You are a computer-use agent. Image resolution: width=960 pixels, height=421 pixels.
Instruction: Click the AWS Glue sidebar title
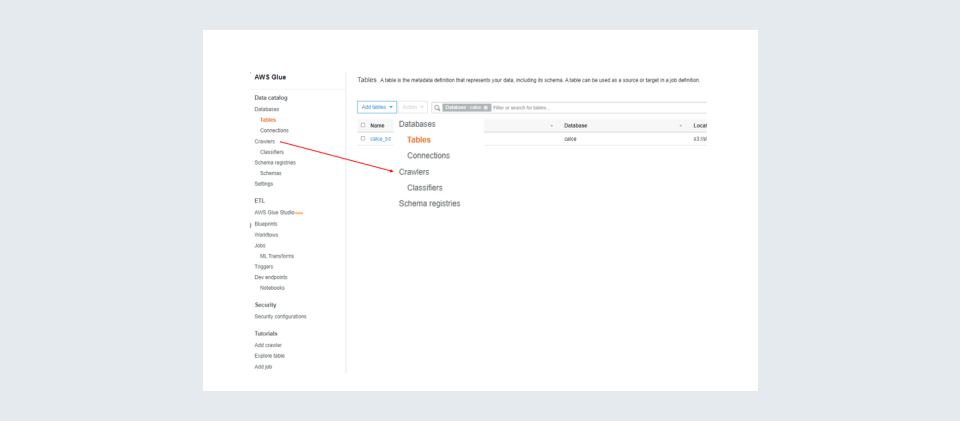270,77
